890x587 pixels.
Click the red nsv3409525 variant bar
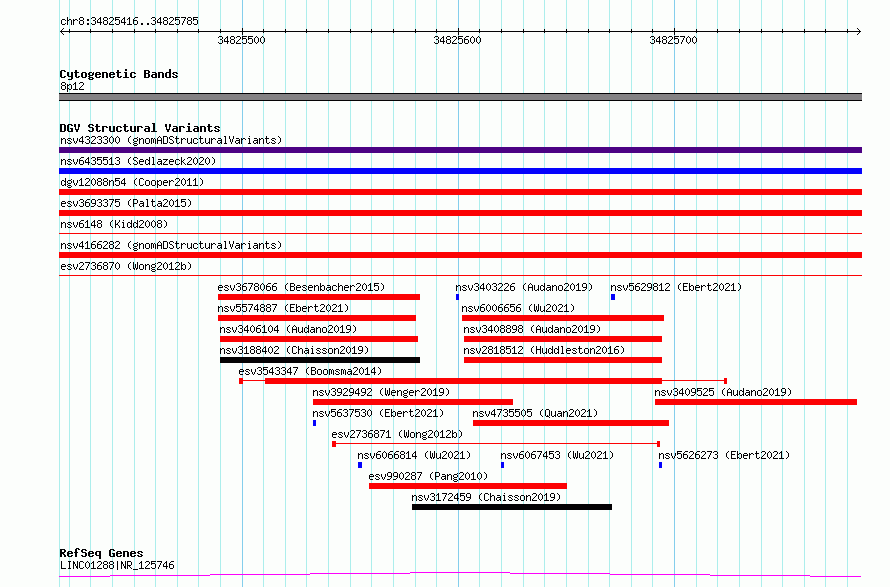tap(755, 402)
